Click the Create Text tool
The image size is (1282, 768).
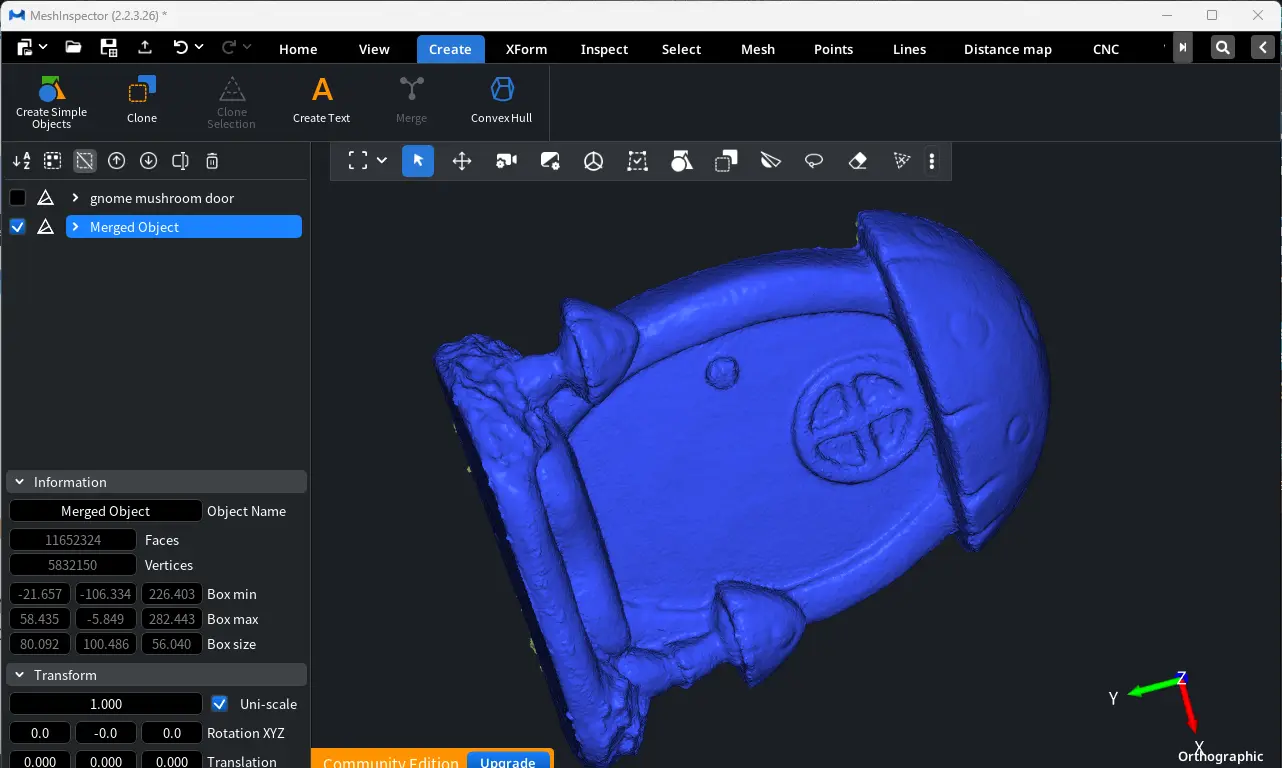click(322, 102)
